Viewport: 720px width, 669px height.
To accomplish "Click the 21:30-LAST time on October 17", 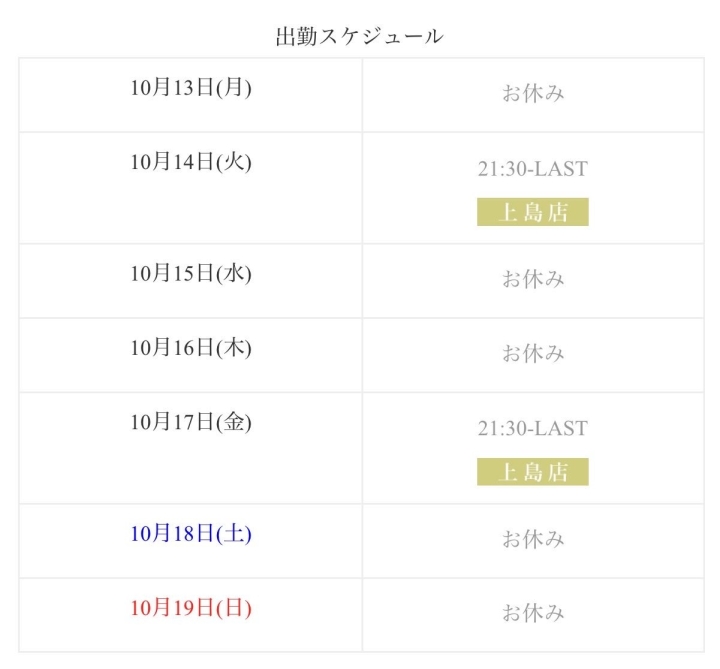I will click(533, 428).
